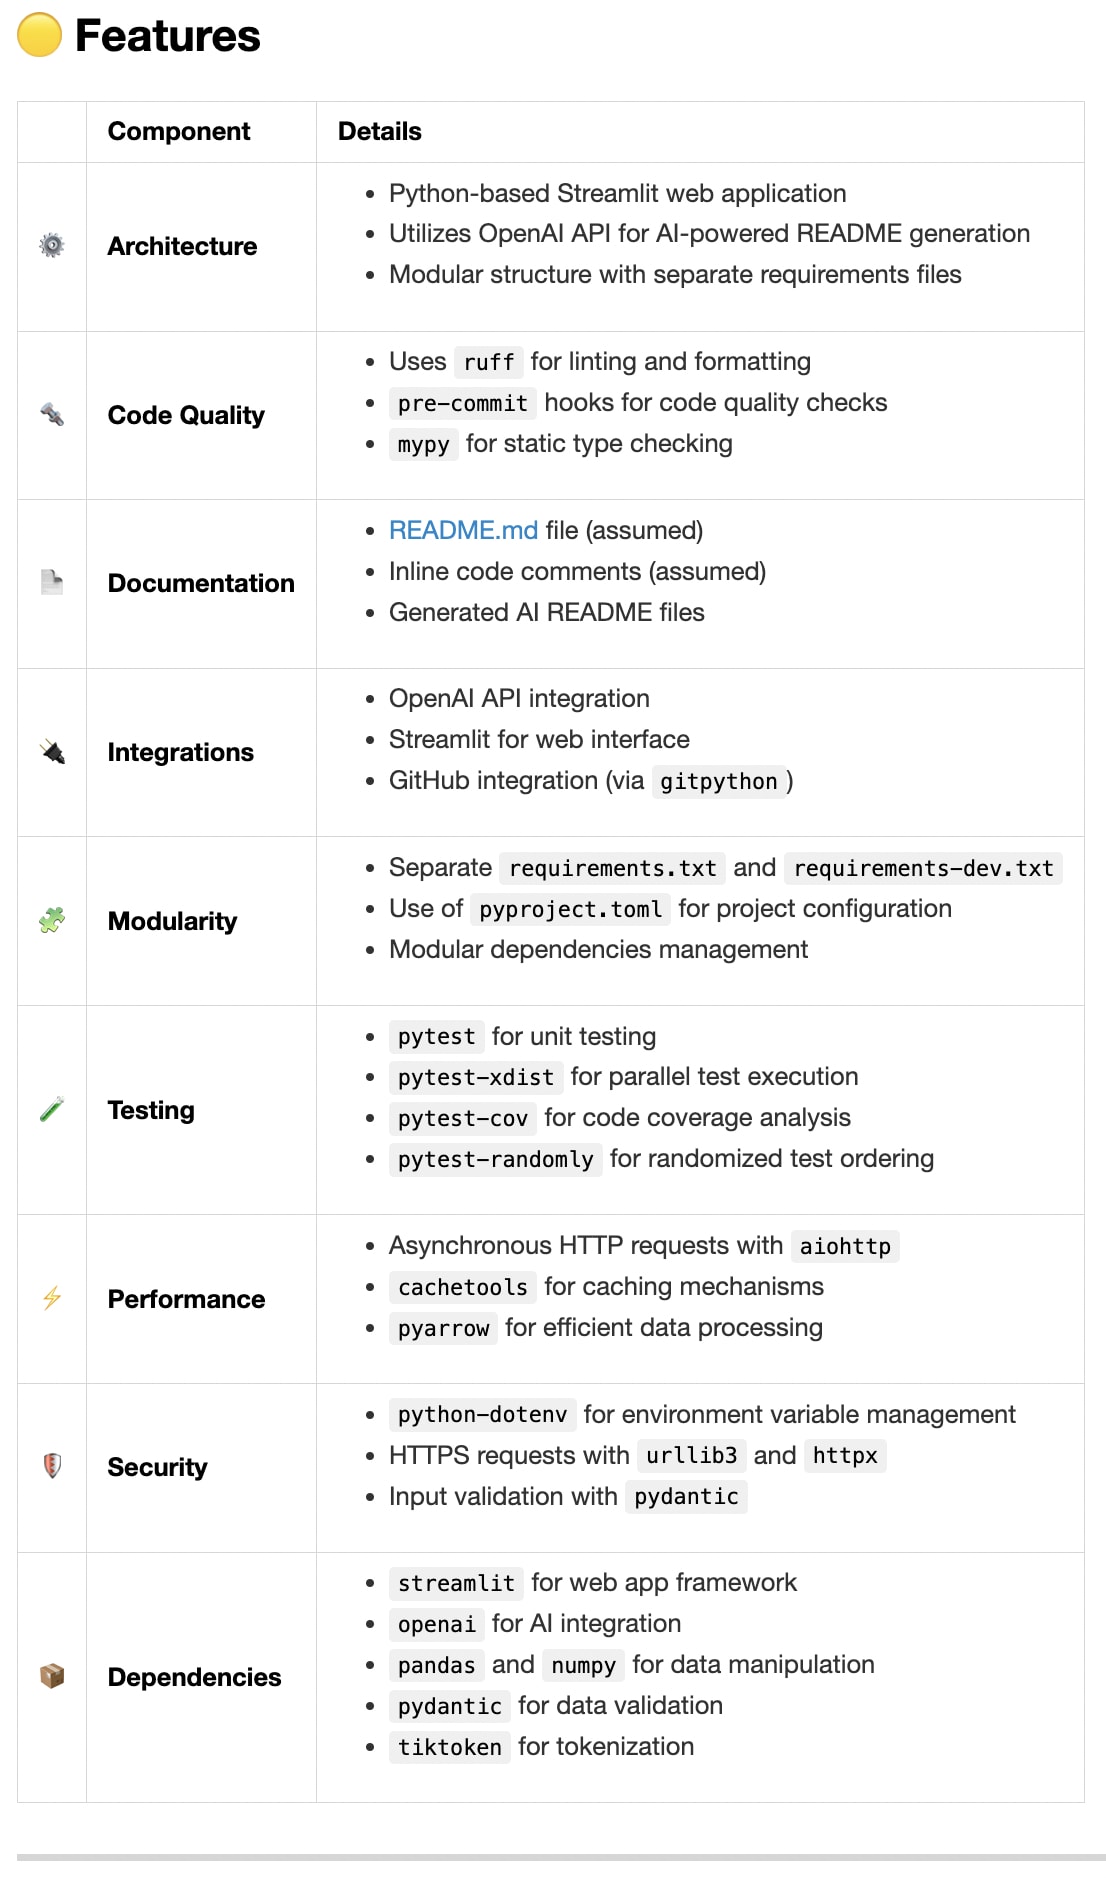
Task: Click the pyproject.toml code label
Action: (x=570, y=909)
